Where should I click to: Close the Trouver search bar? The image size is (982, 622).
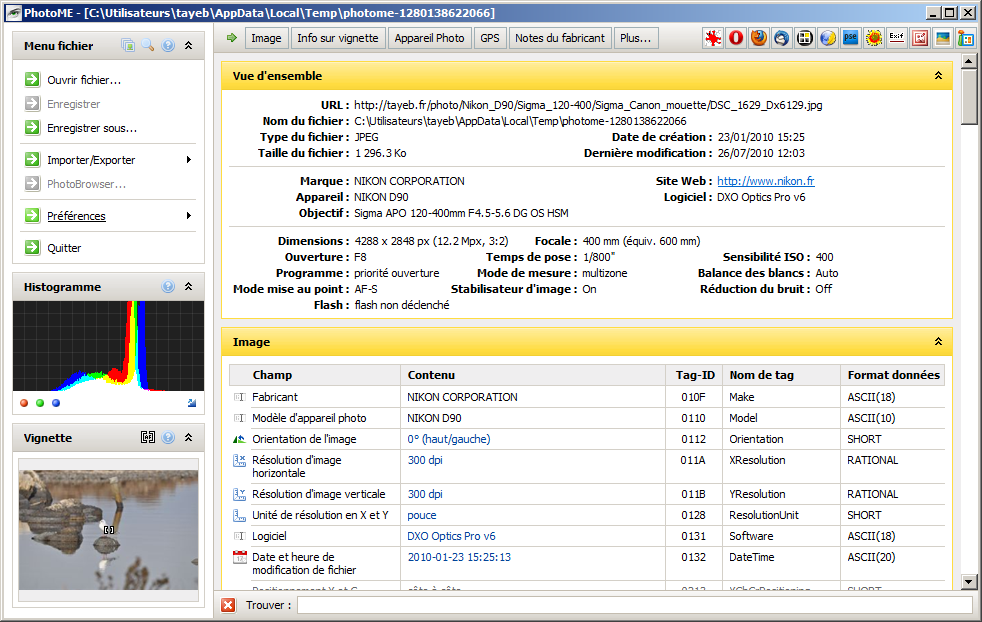click(x=229, y=605)
